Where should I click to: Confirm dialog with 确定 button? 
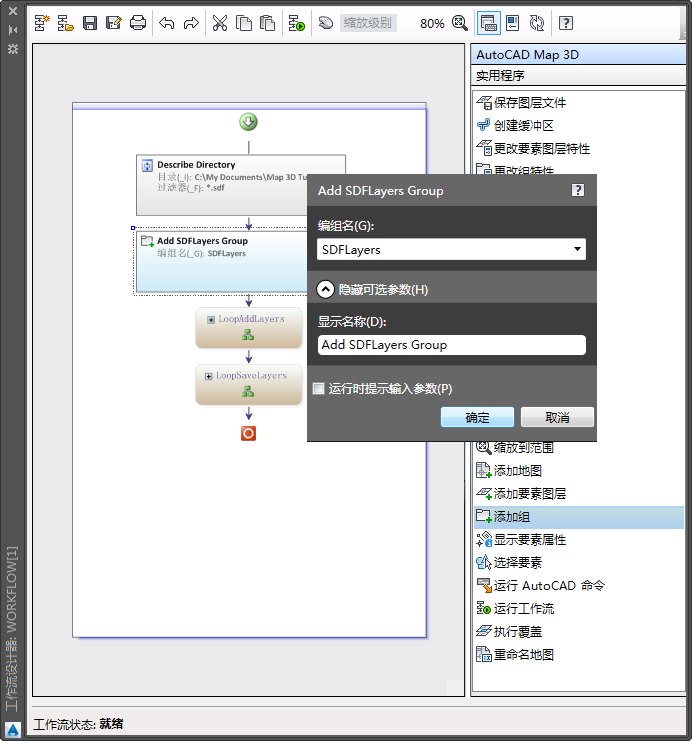point(477,417)
